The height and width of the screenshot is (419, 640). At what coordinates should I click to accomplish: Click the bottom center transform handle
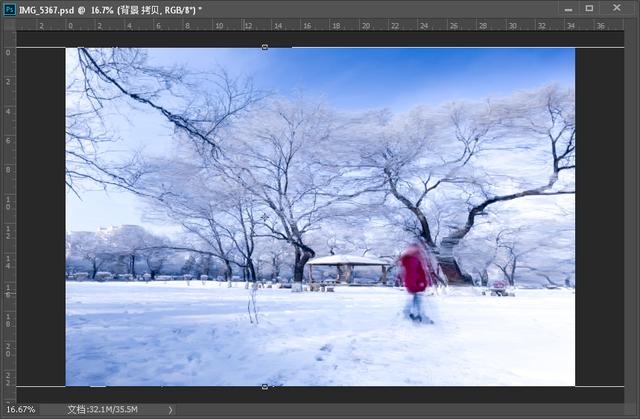(264, 386)
